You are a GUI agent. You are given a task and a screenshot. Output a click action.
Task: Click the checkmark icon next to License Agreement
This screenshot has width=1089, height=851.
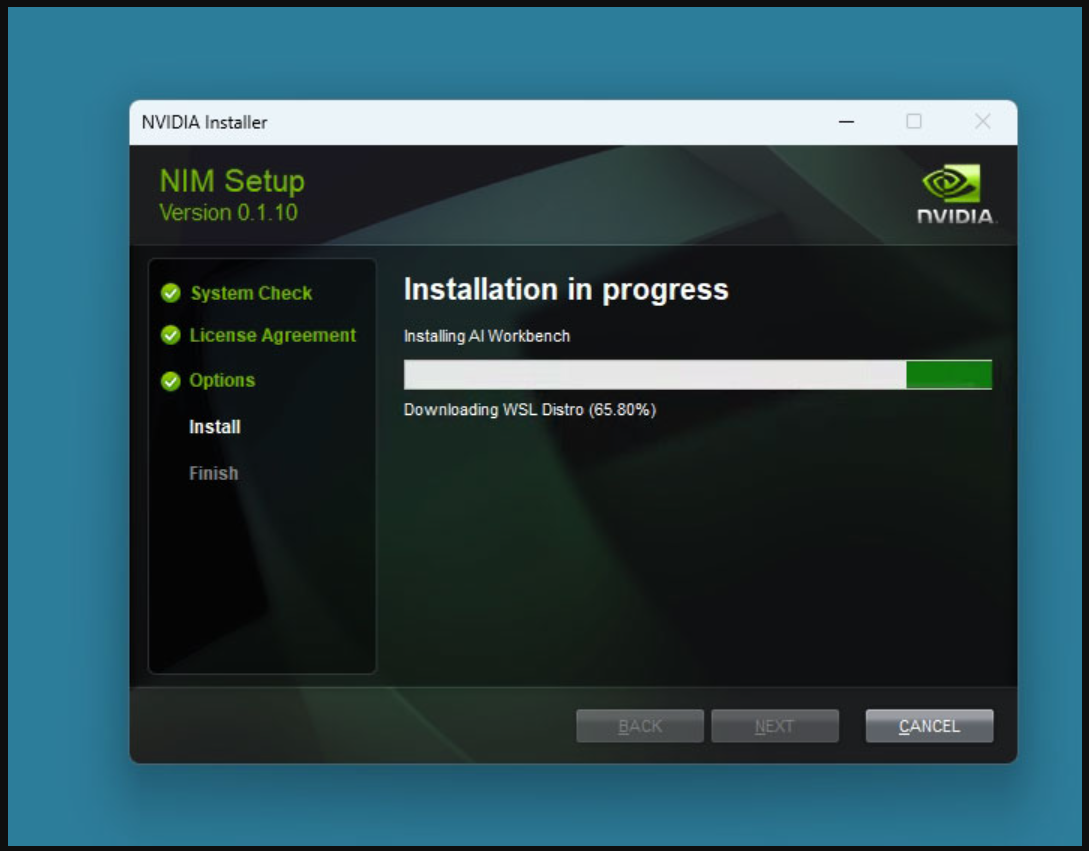[x=170, y=336]
